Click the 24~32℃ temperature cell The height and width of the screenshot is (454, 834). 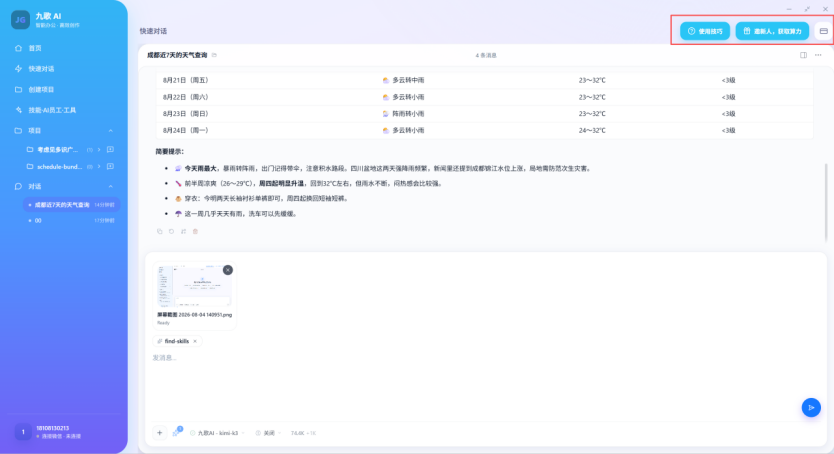(x=592, y=130)
